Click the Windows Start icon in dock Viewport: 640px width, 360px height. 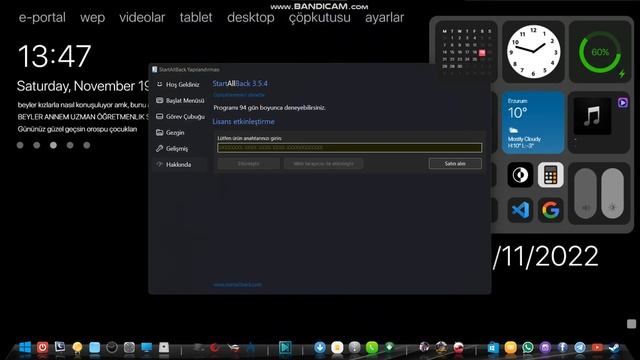[x=25, y=348]
